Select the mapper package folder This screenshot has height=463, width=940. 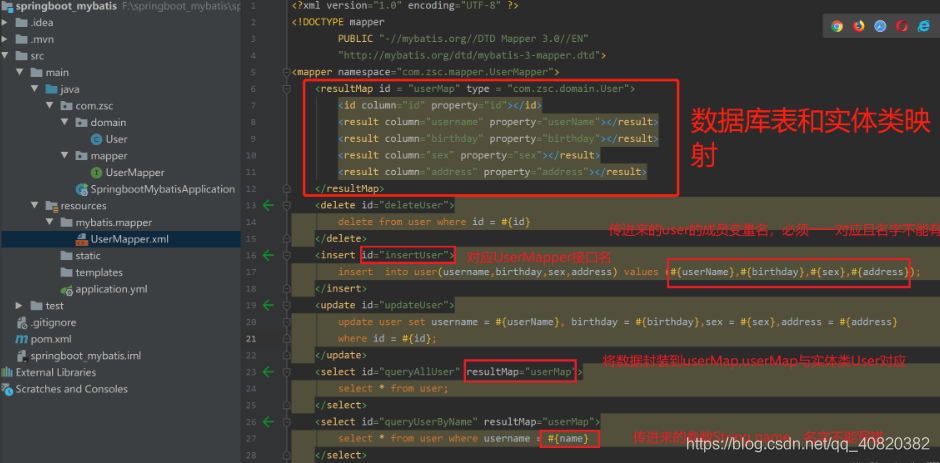[109, 156]
